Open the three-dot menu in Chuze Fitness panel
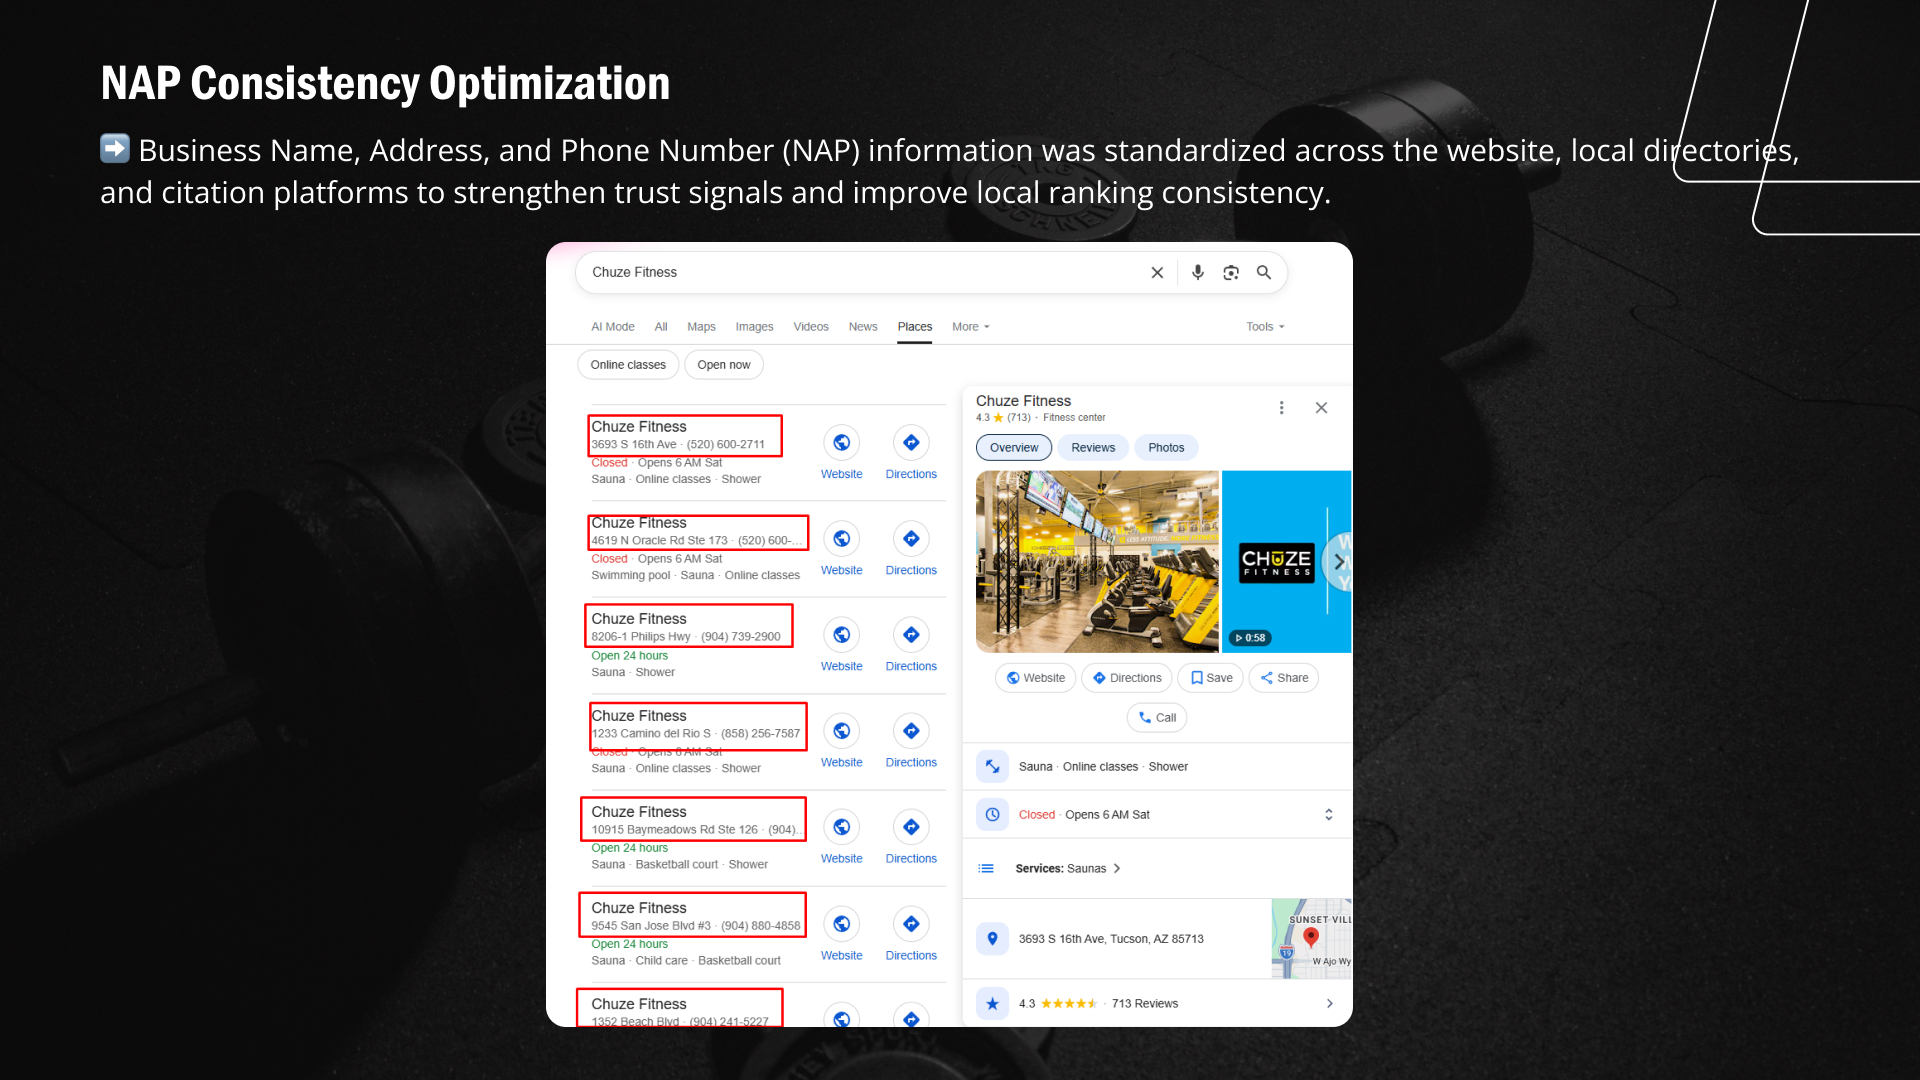The width and height of the screenshot is (1920, 1080). click(1281, 408)
